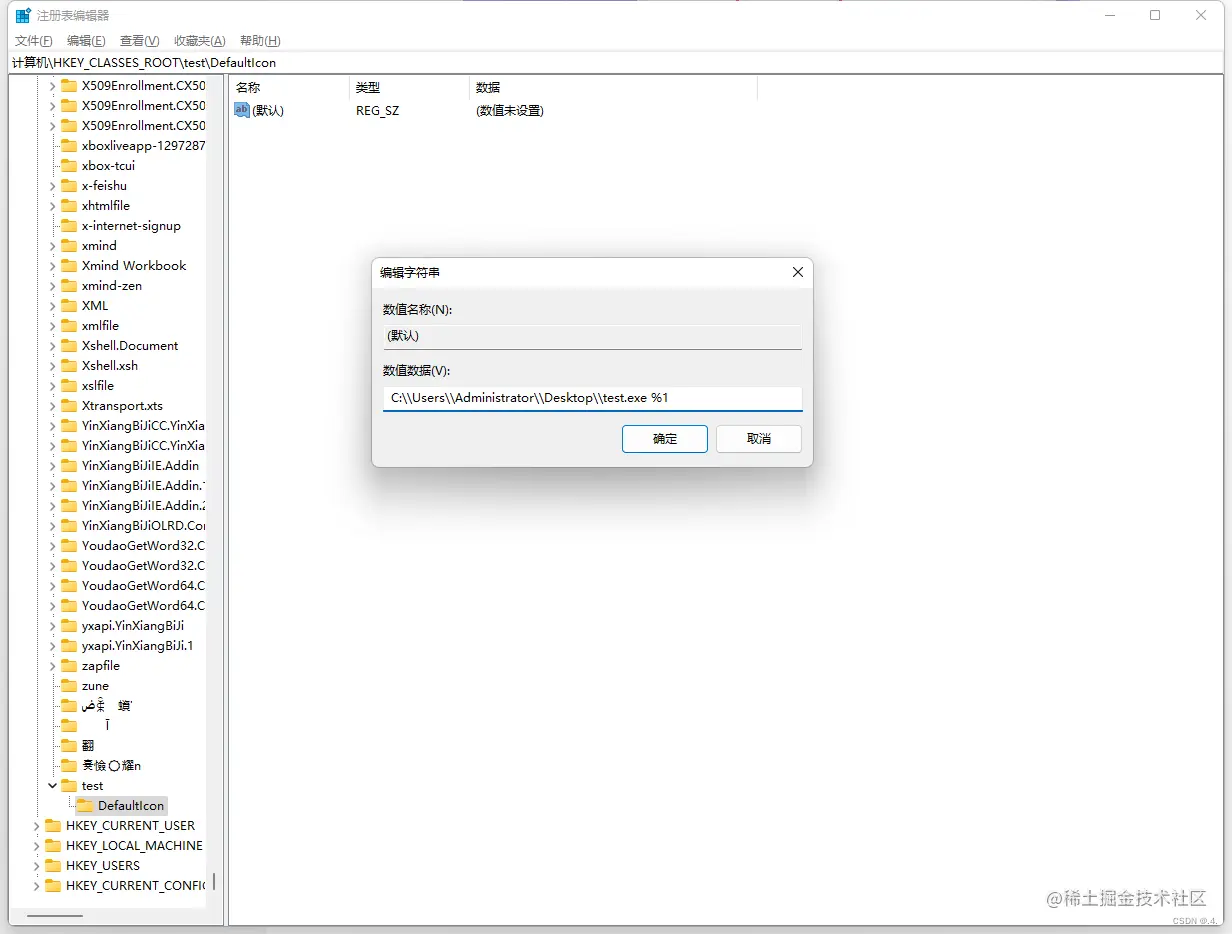Click the 取消 button in dialog
Image resolution: width=1232 pixels, height=934 pixels.
[759, 439]
